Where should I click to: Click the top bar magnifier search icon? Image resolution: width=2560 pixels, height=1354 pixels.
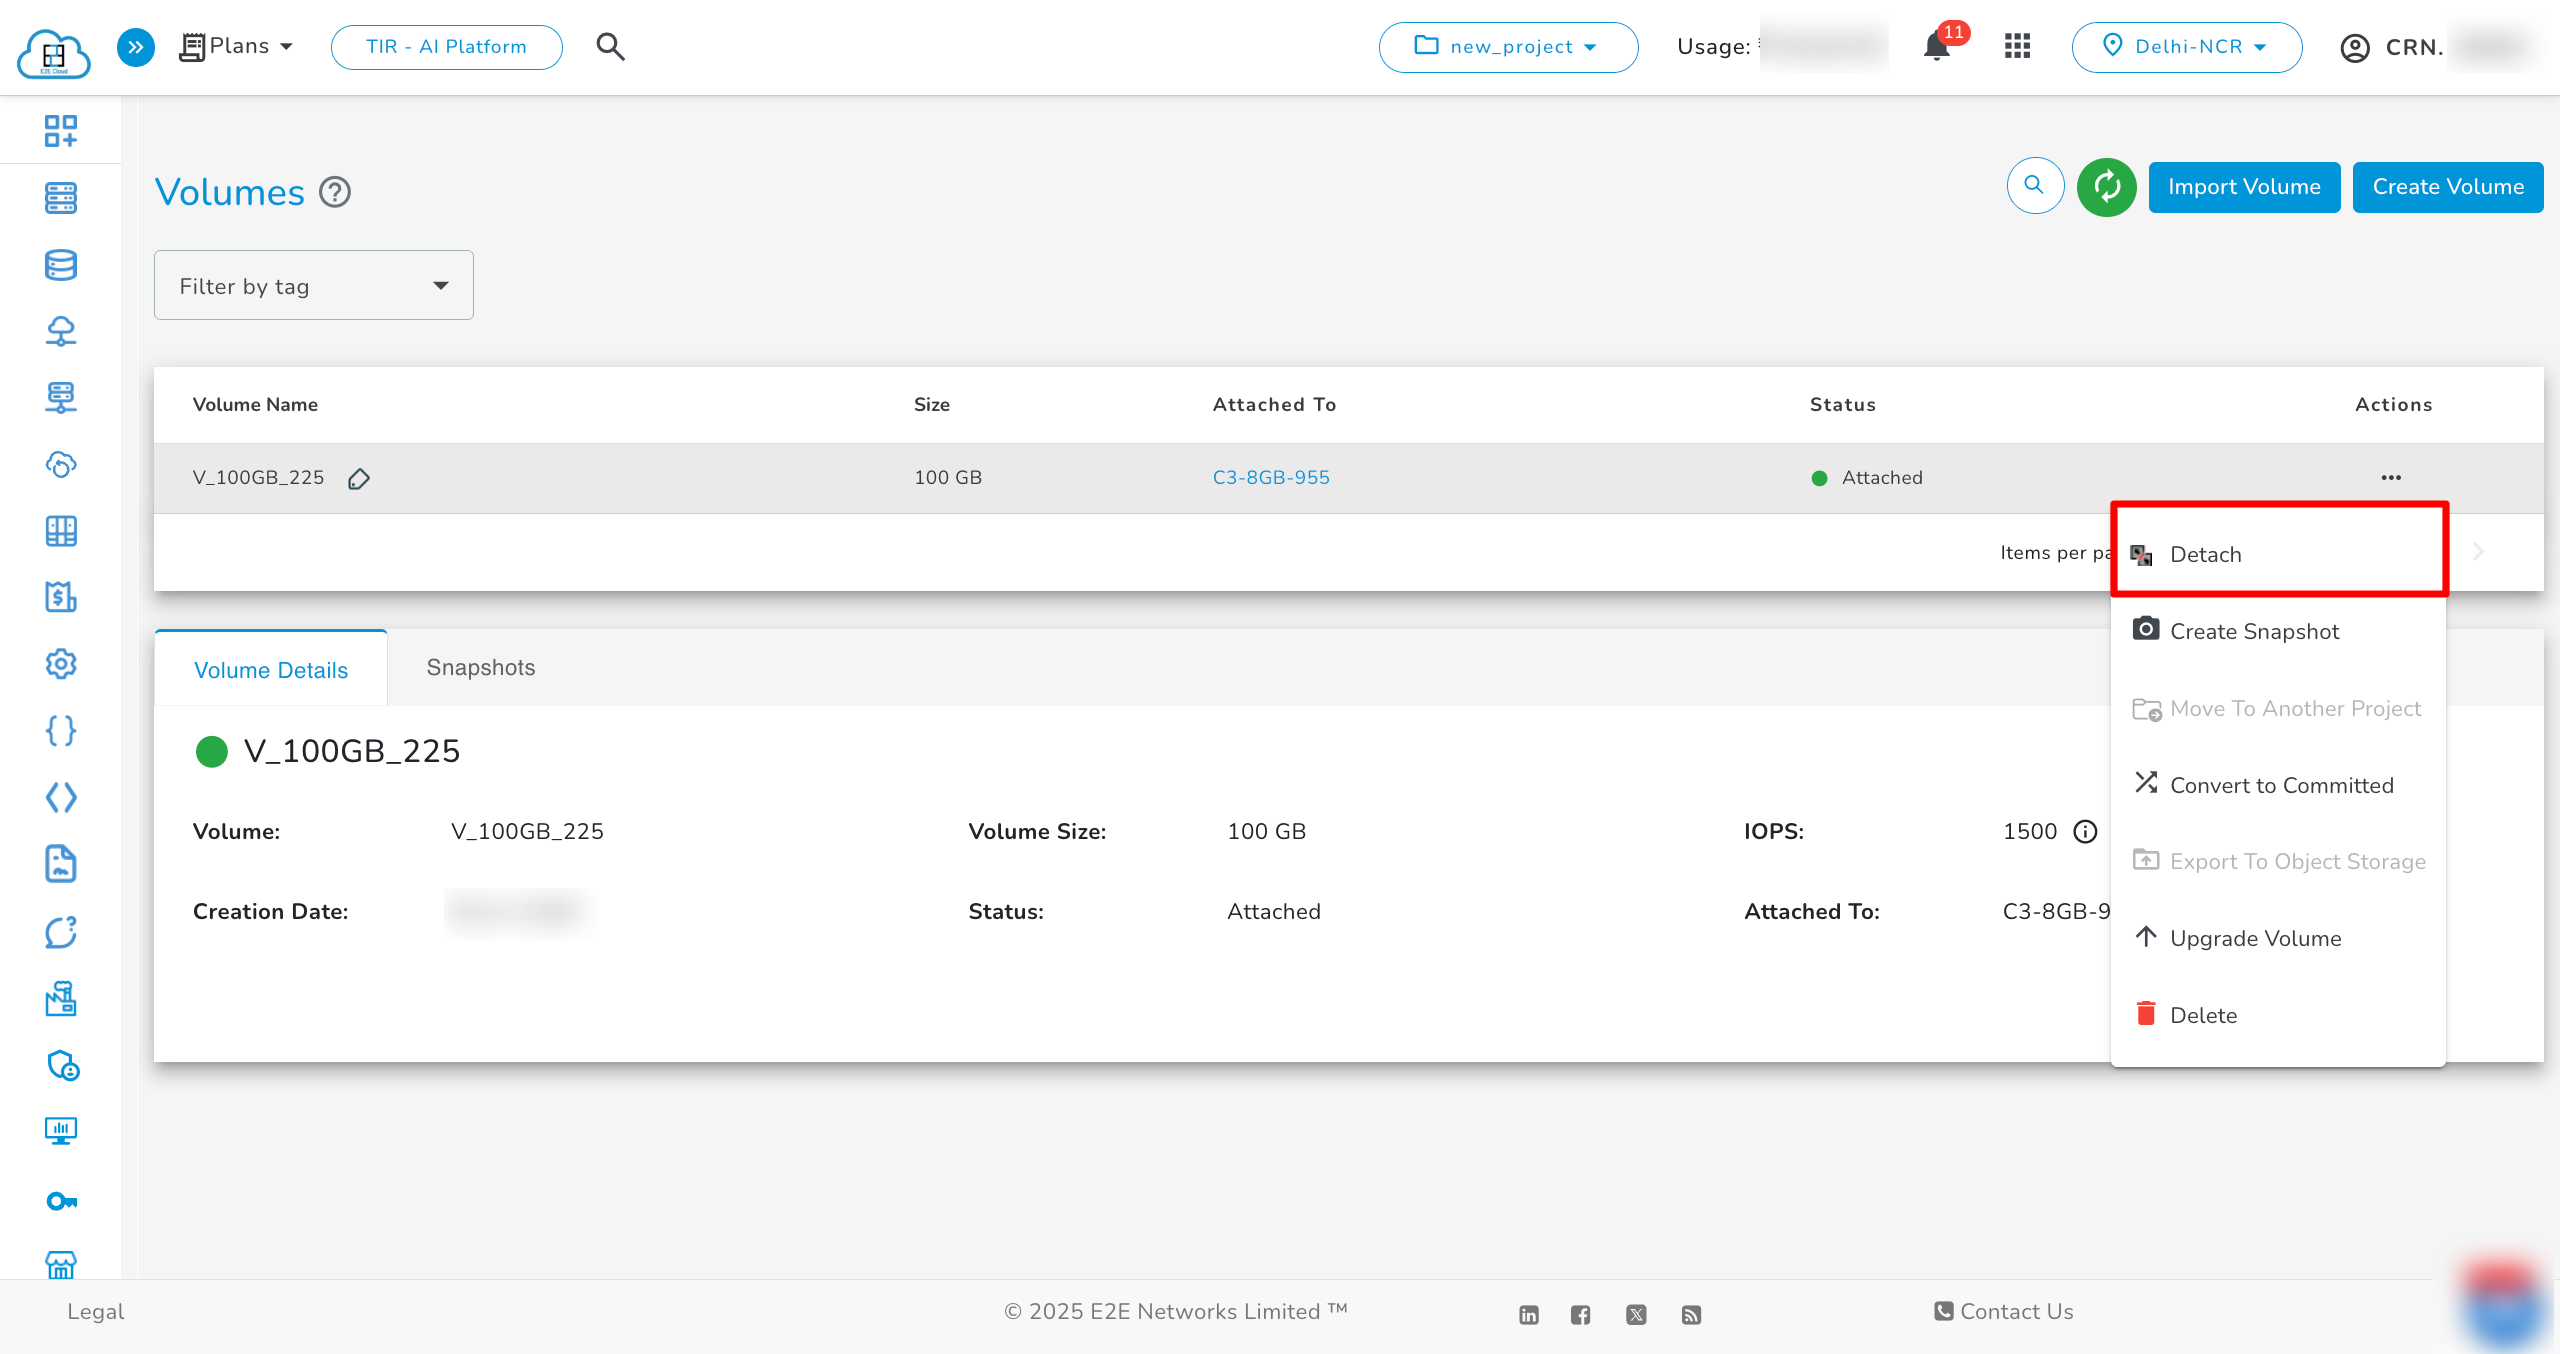(x=610, y=46)
